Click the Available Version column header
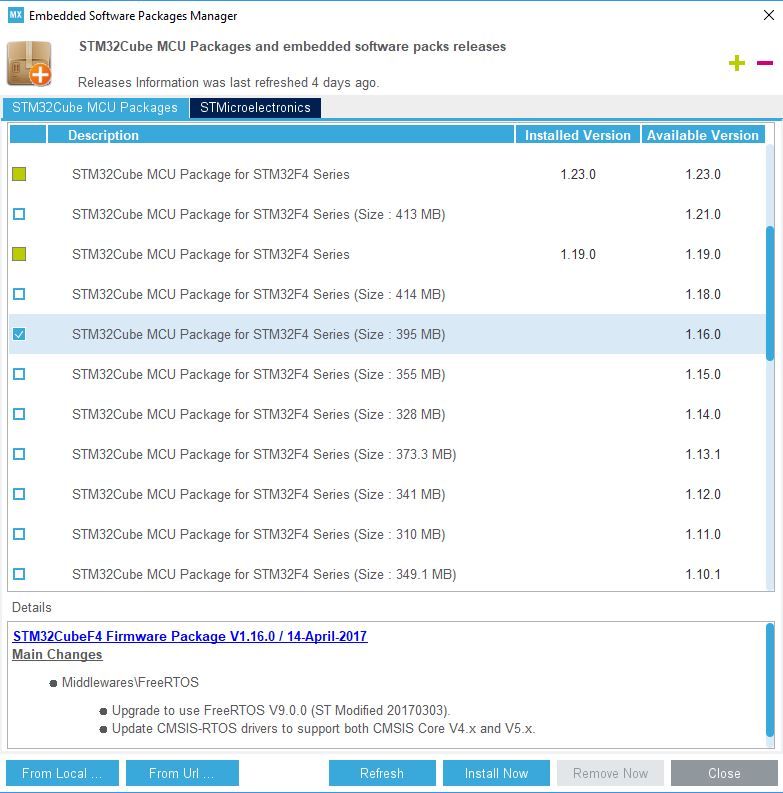Viewport: 783px width, 793px height. pos(703,135)
